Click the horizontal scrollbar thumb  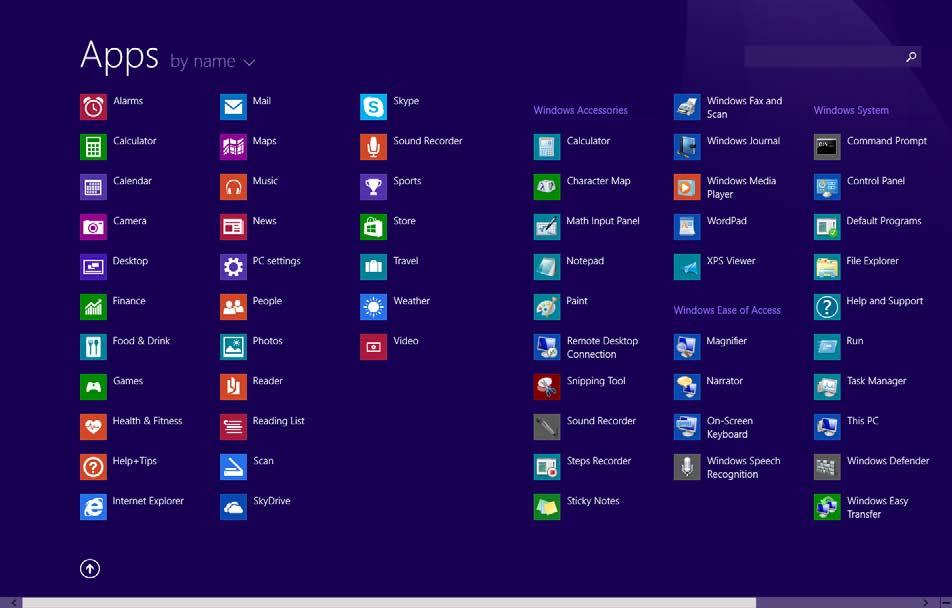click(389, 603)
